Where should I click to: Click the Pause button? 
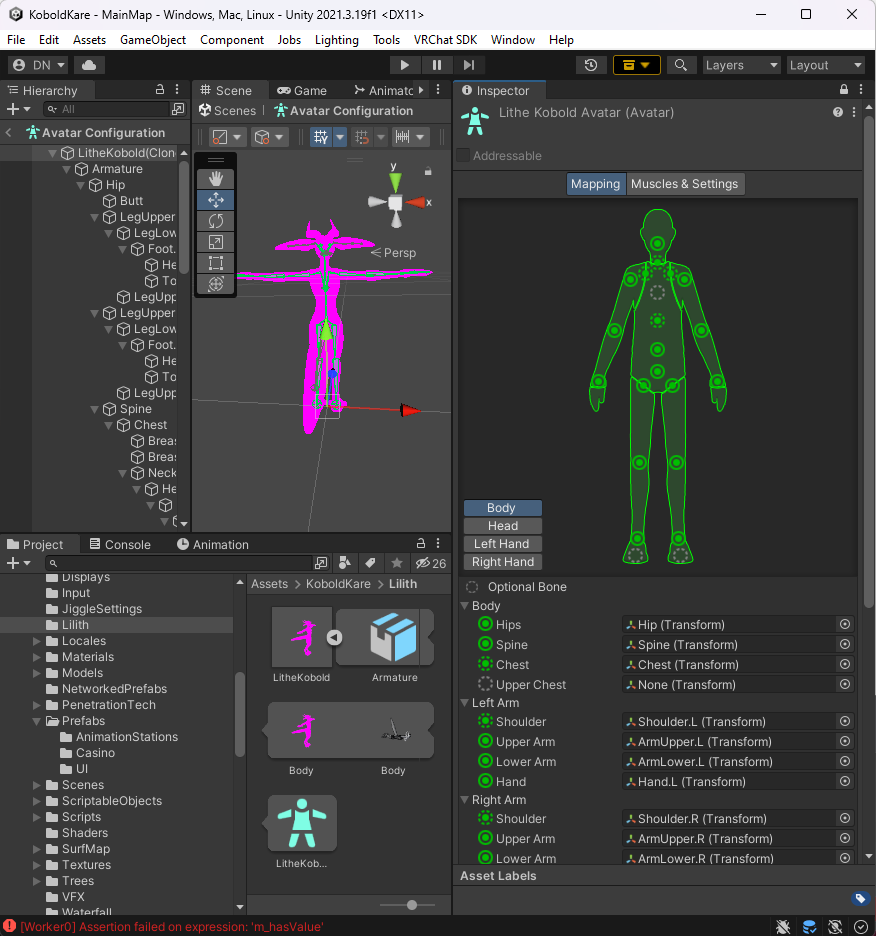coord(437,65)
